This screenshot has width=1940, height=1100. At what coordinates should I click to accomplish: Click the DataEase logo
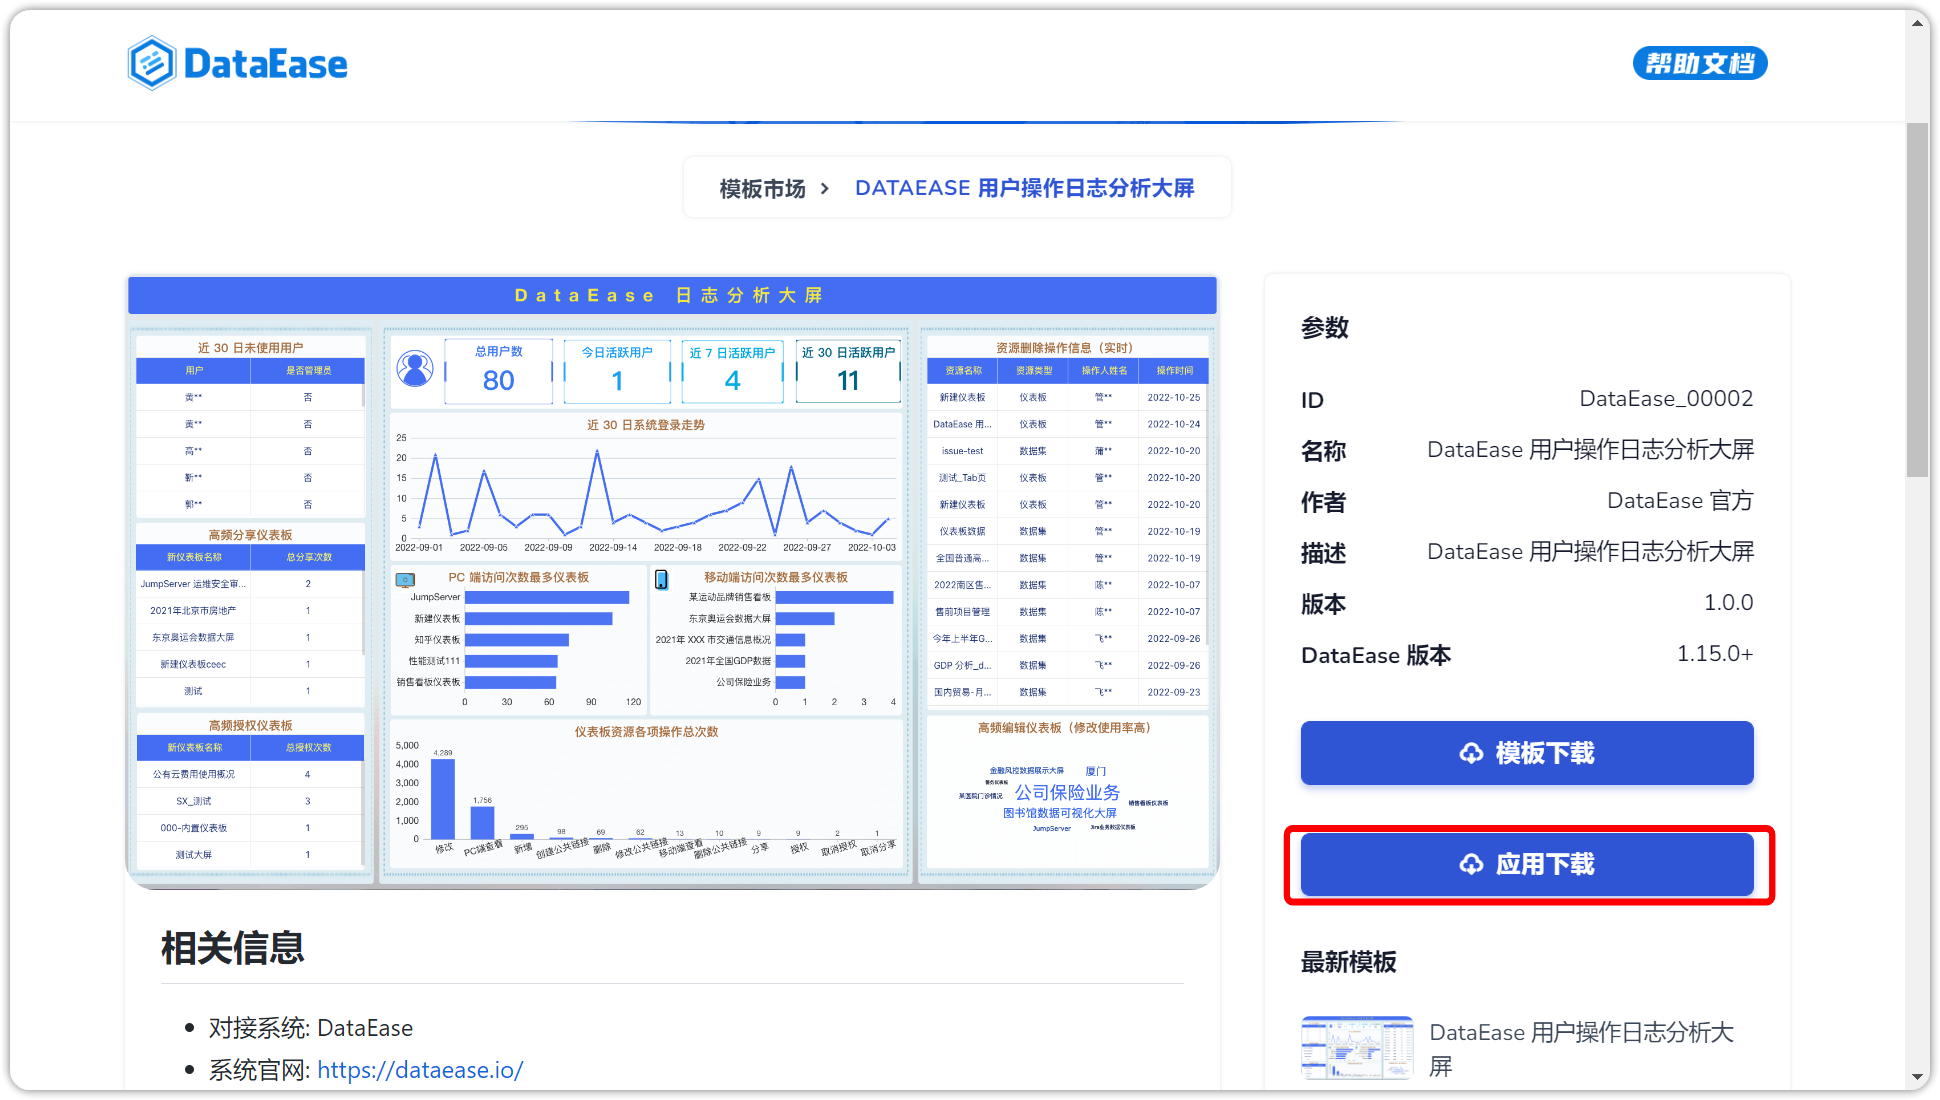tap(238, 64)
